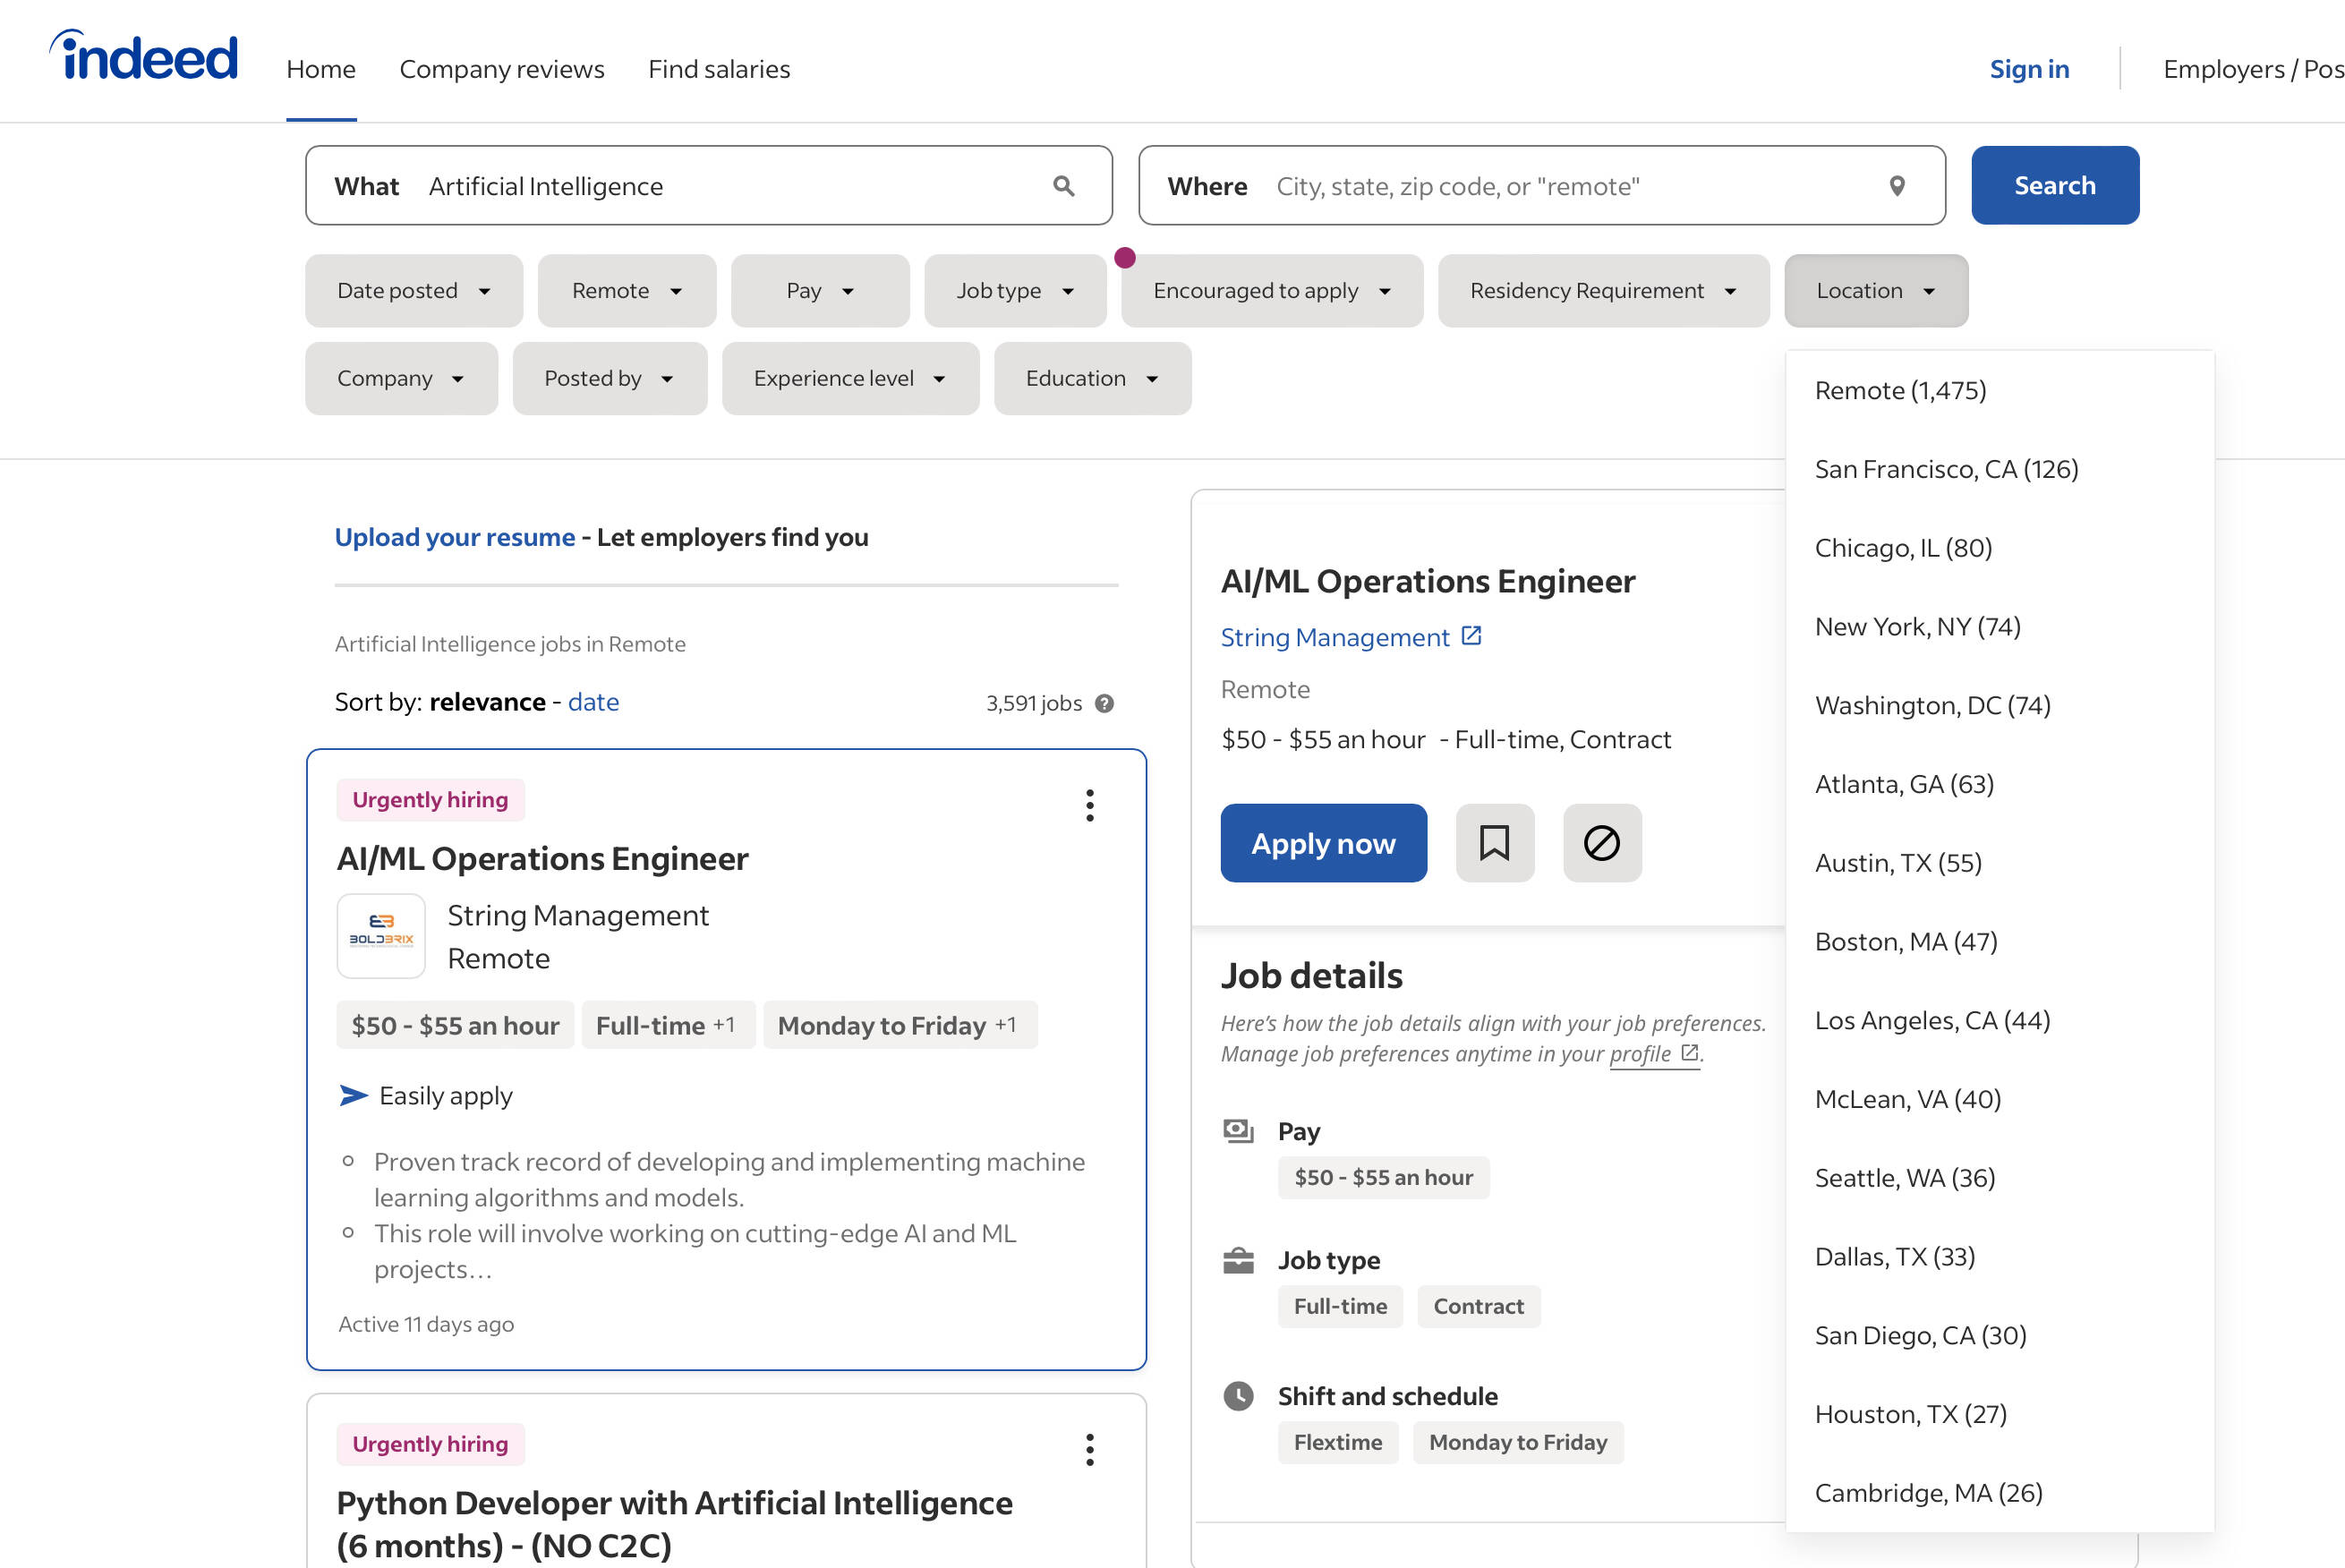Collapse the Location filter dropdown
This screenshot has height=1568, width=2345.
tap(1876, 291)
